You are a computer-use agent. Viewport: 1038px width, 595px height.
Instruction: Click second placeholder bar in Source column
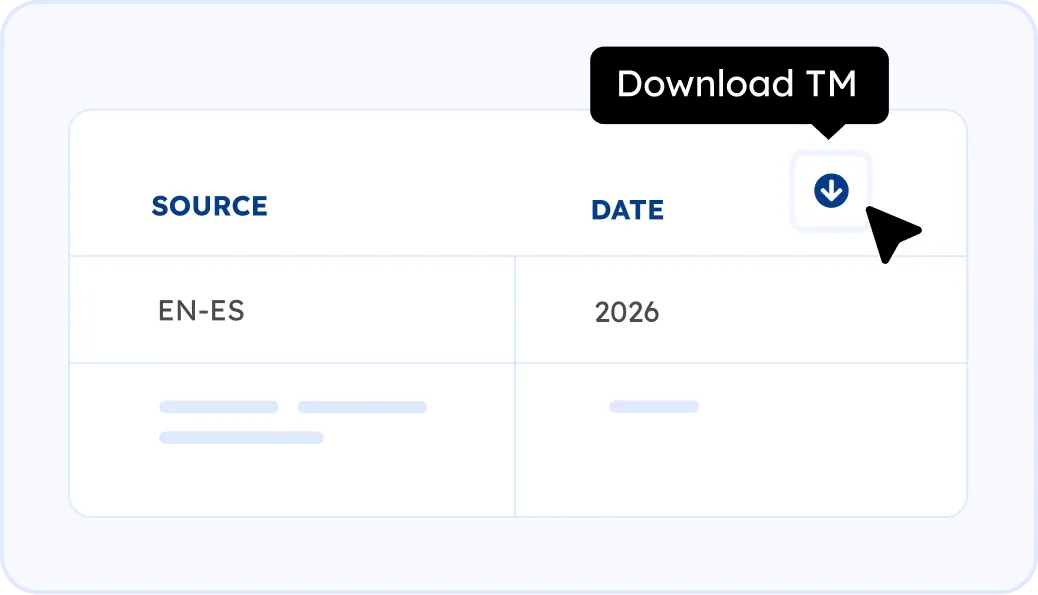362,407
